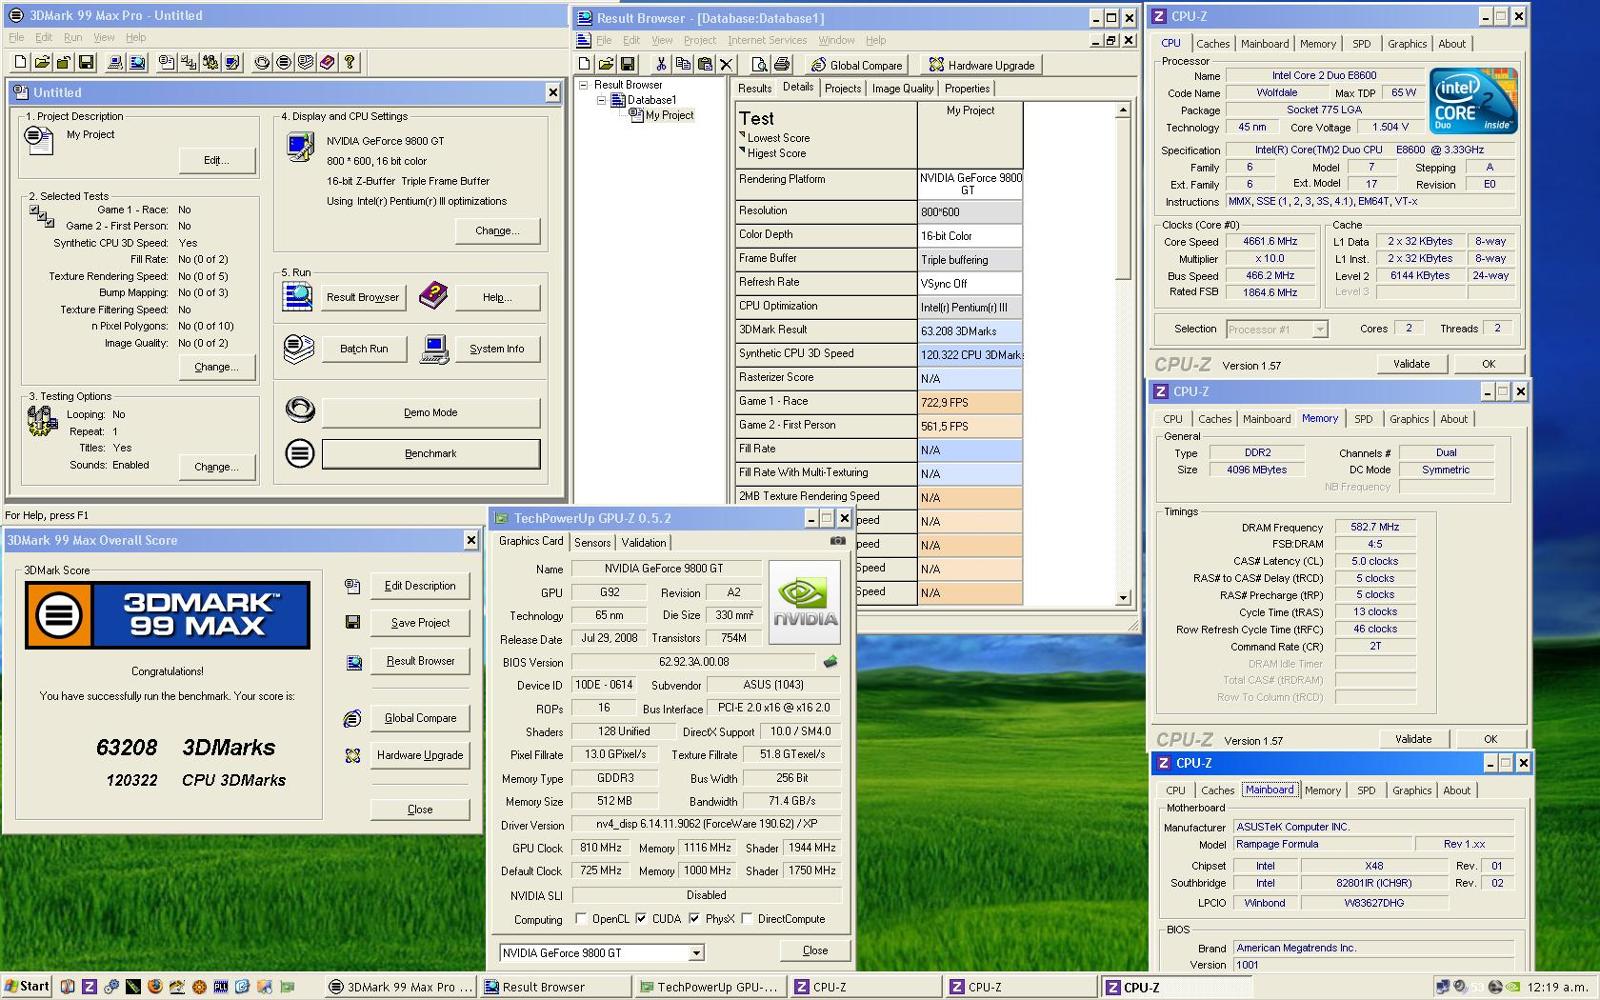This screenshot has height=1000, width=1600.
Task: Toggle OpenCL checkbox in GPU-Z
Action: (580, 918)
